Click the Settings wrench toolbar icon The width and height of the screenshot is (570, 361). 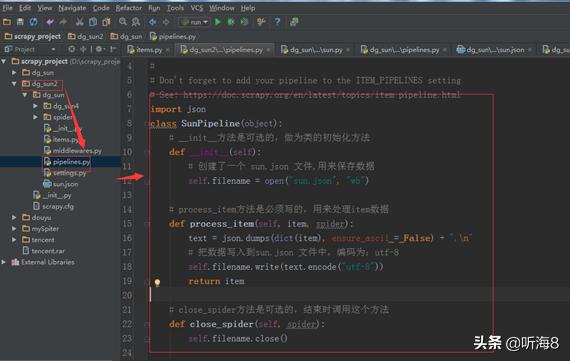pyautogui.click(x=261, y=22)
